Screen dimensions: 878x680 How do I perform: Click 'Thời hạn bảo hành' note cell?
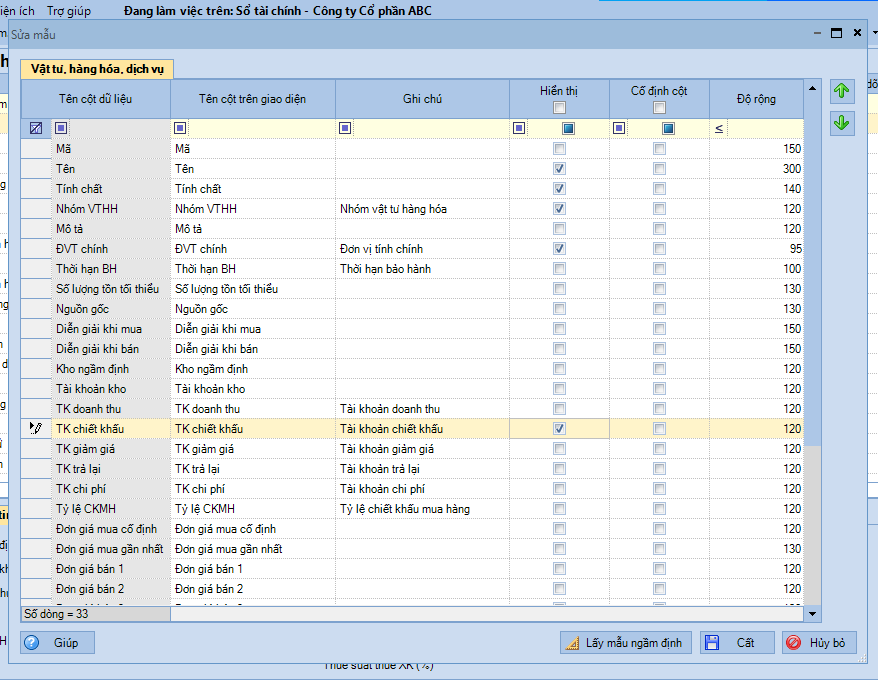coord(422,269)
